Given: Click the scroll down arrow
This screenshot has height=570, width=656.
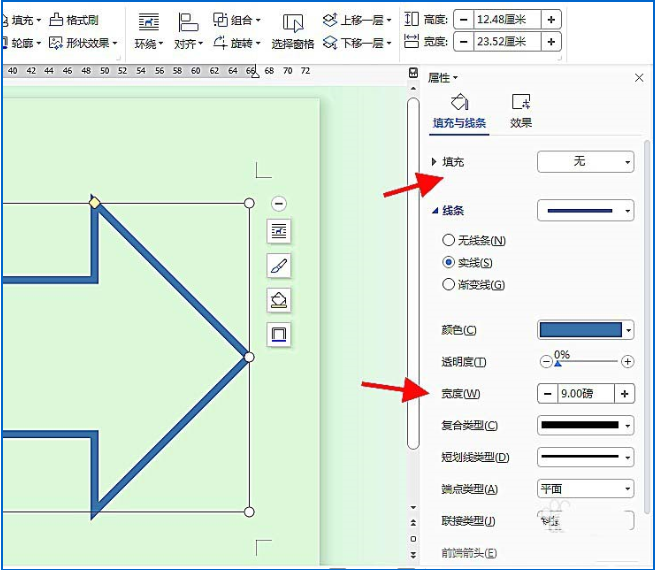Looking at the screenshot, I should coord(413,508).
